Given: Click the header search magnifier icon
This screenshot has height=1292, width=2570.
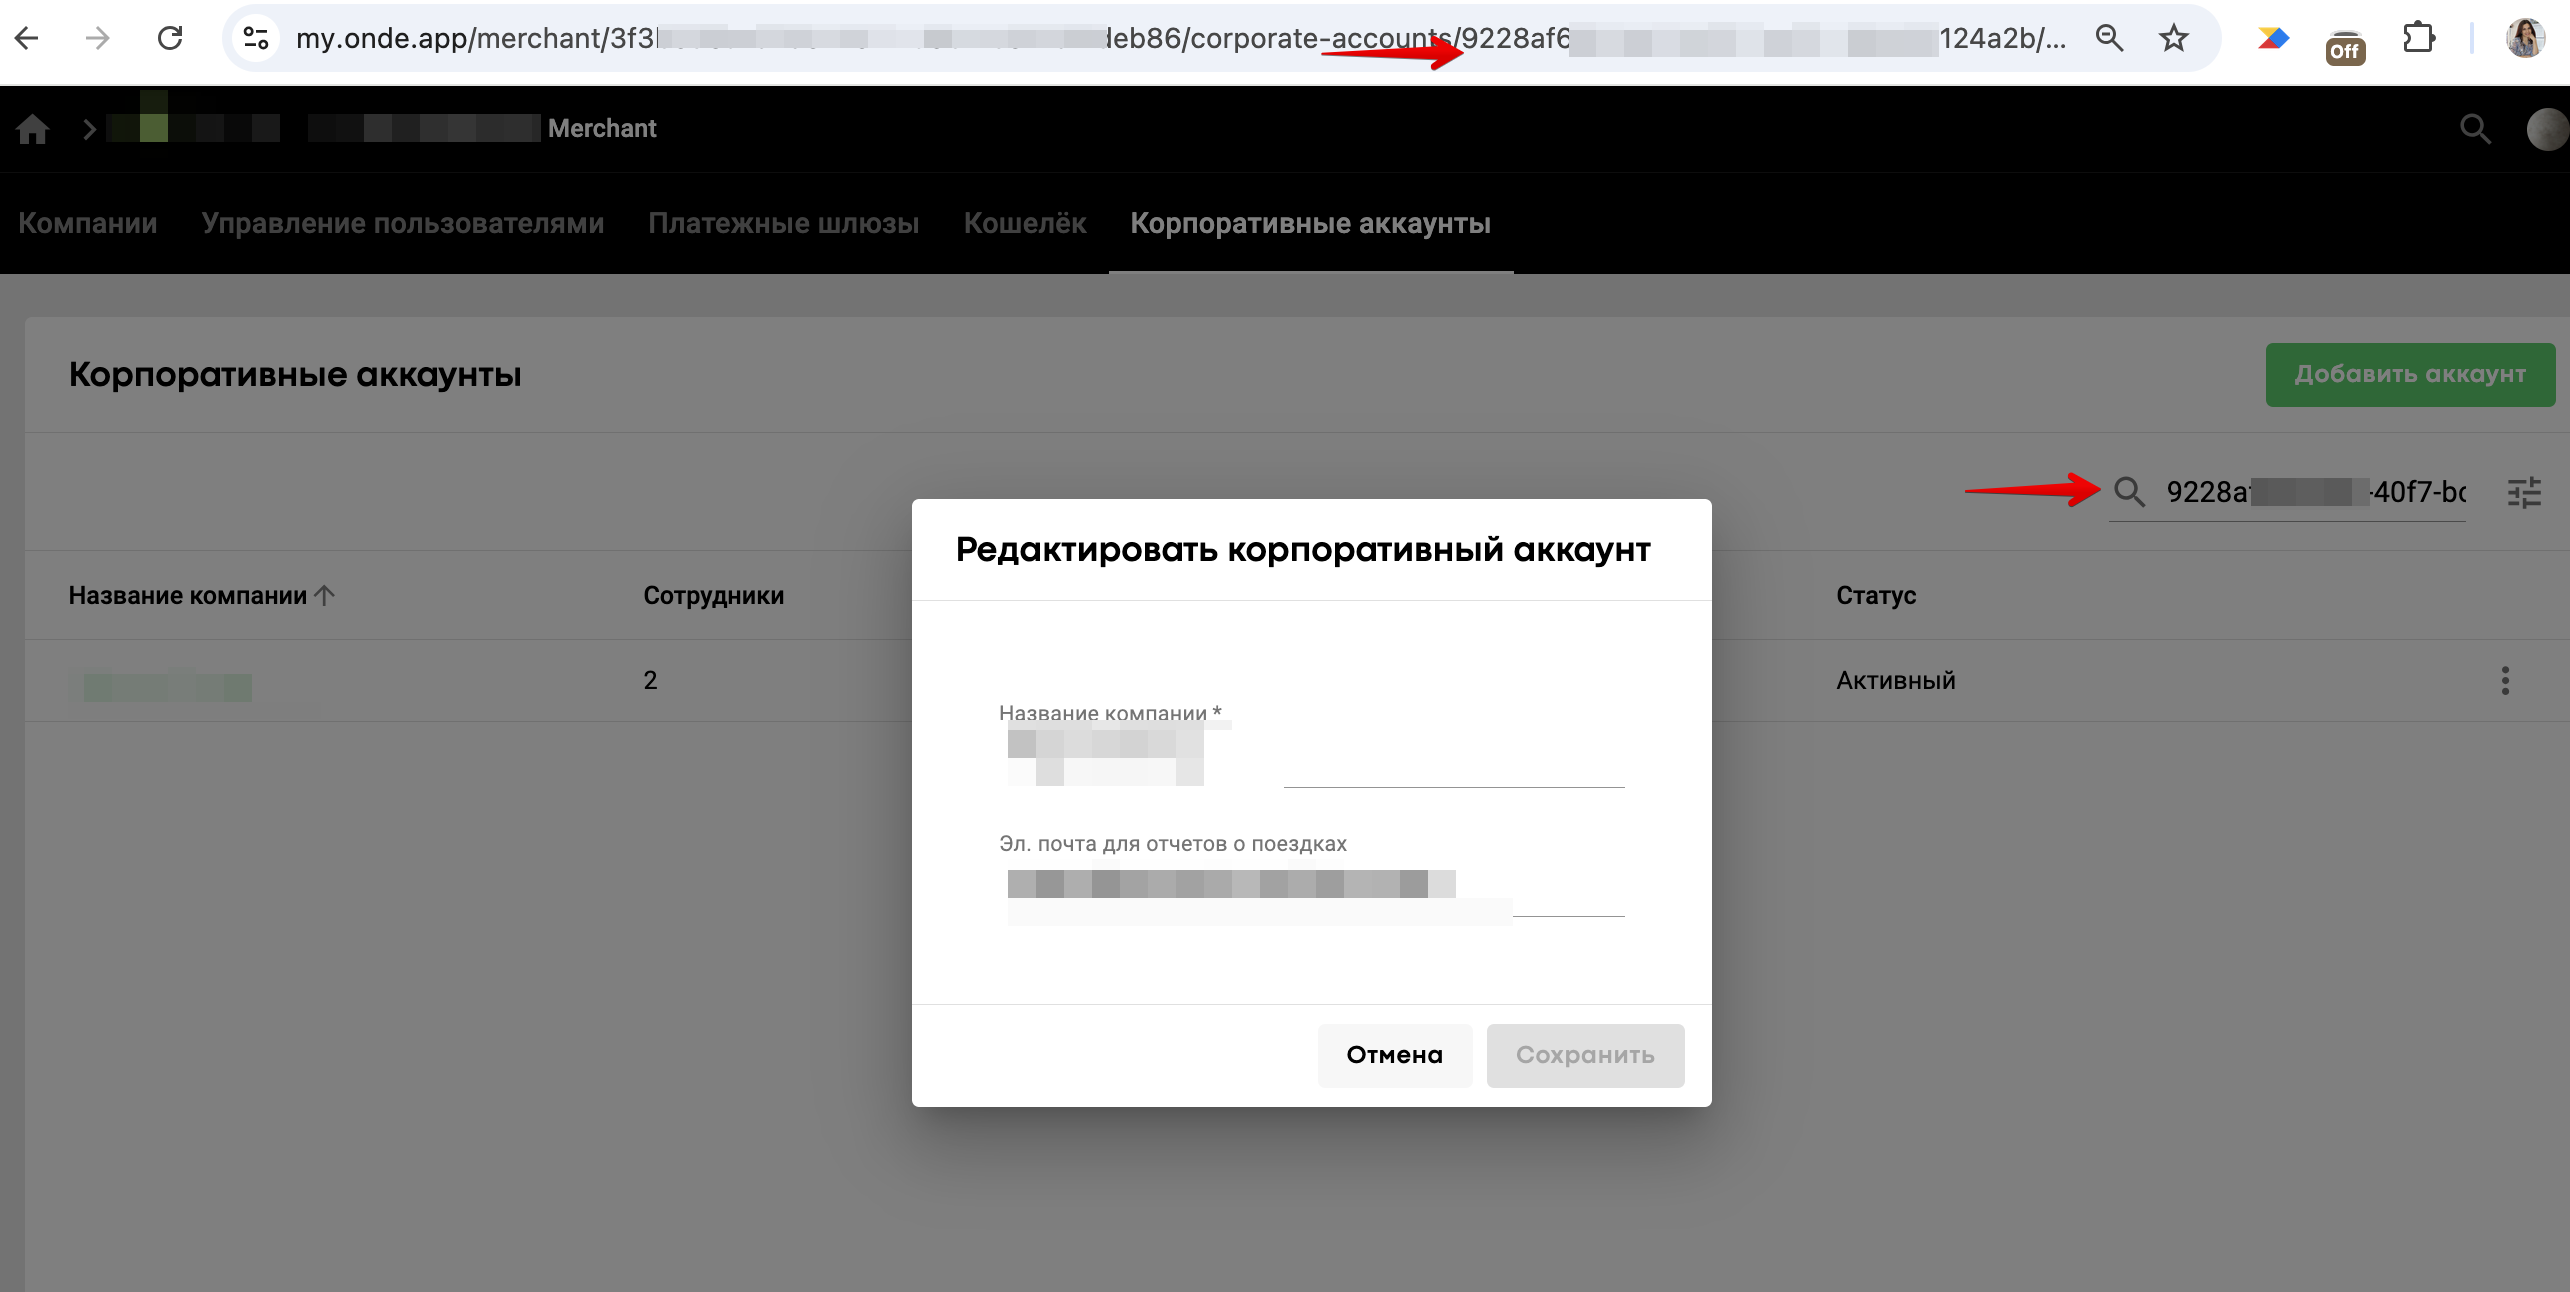Looking at the screenshot, I should coord(2475,129).
